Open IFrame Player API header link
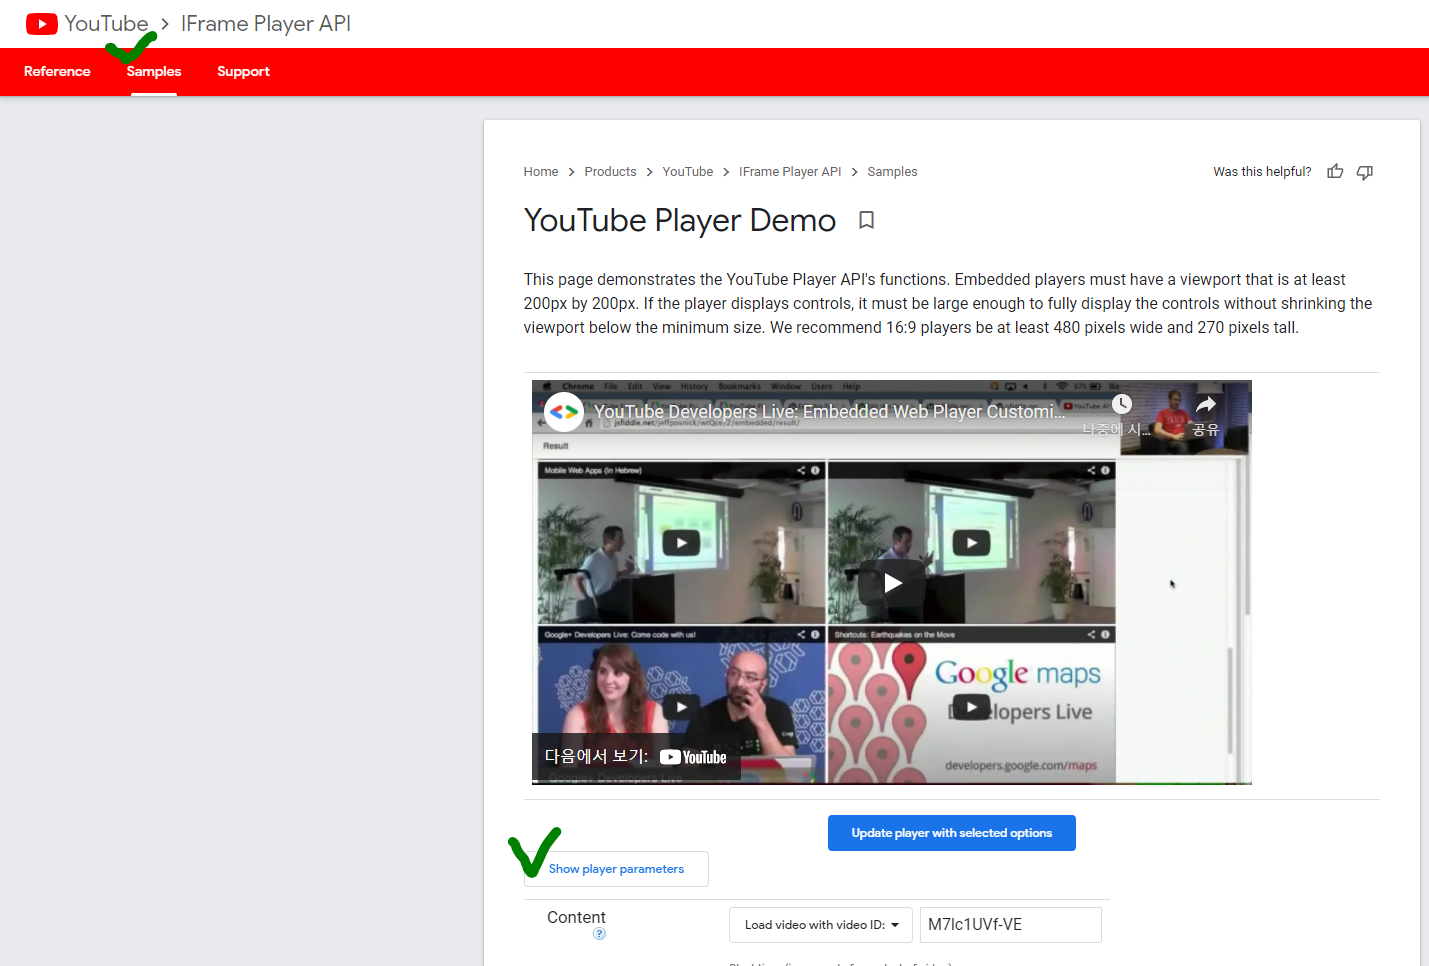This screenshot has width=1429, height=966. pyautogui.click(x=266, y=23)
